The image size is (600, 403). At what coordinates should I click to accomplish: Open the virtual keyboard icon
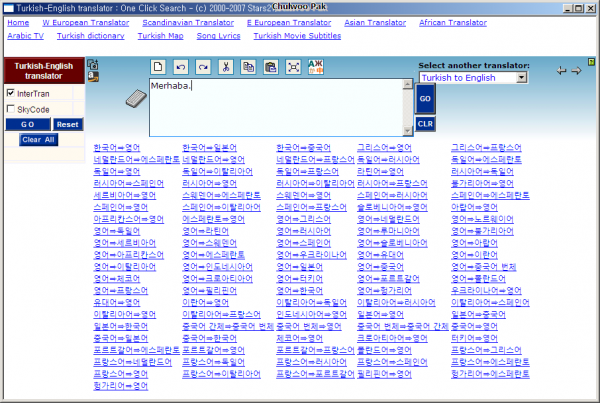coord(136,99)
